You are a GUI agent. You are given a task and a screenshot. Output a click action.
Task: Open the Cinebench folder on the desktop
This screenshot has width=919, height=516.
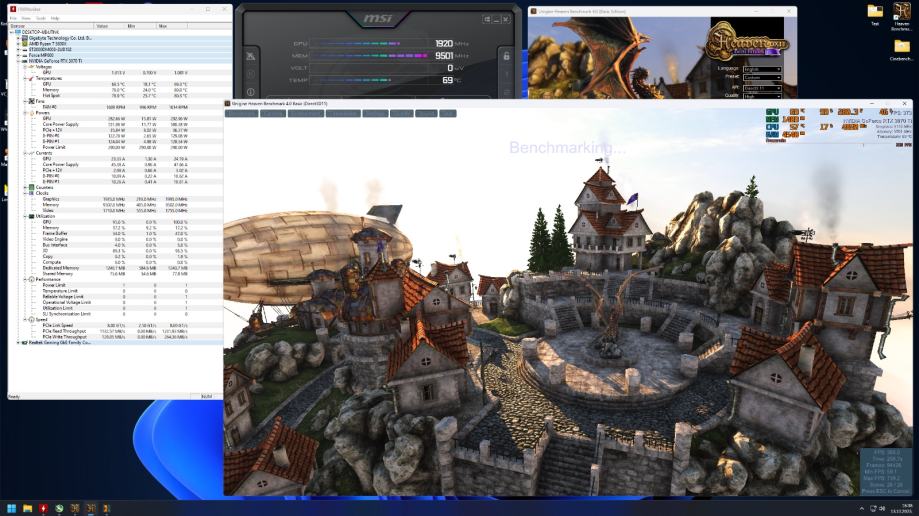pyautogui.click(x=901, y=49)
